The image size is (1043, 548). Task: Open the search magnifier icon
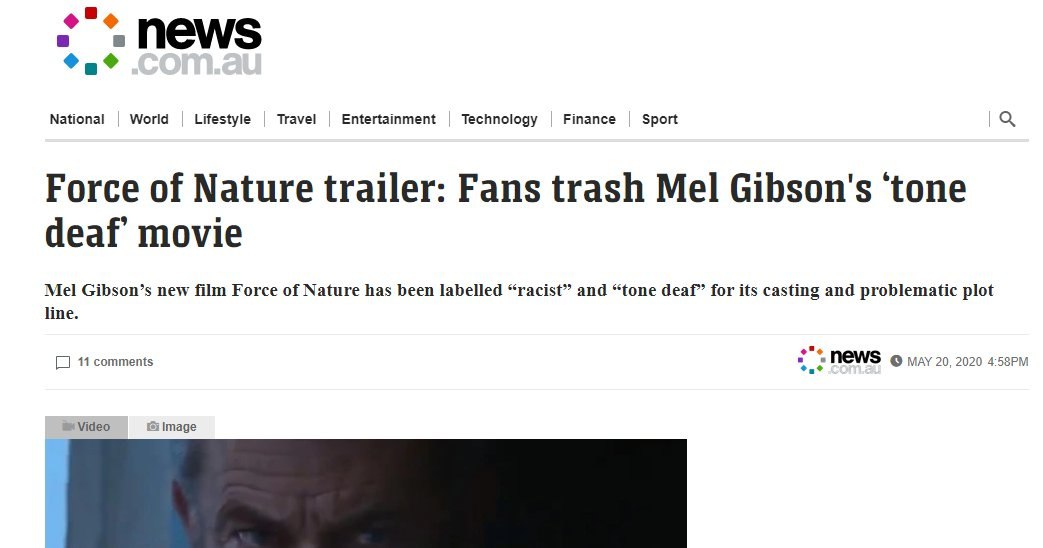point(1007,119)
